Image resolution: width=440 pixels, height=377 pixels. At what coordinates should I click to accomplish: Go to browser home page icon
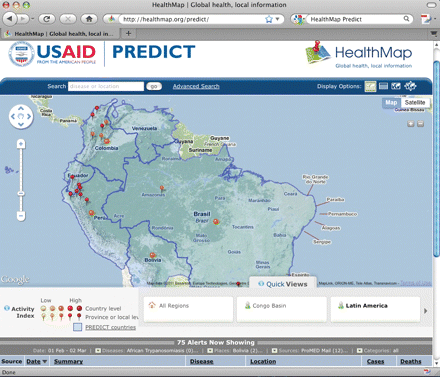tap(89, 19)
